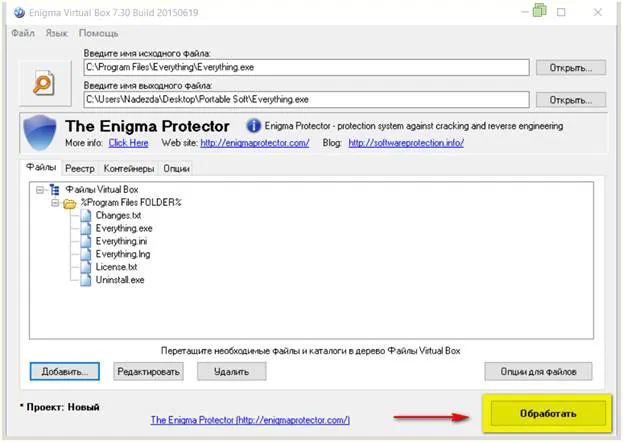
Task: Click the Everything.lng file icon
Action: 85,254
